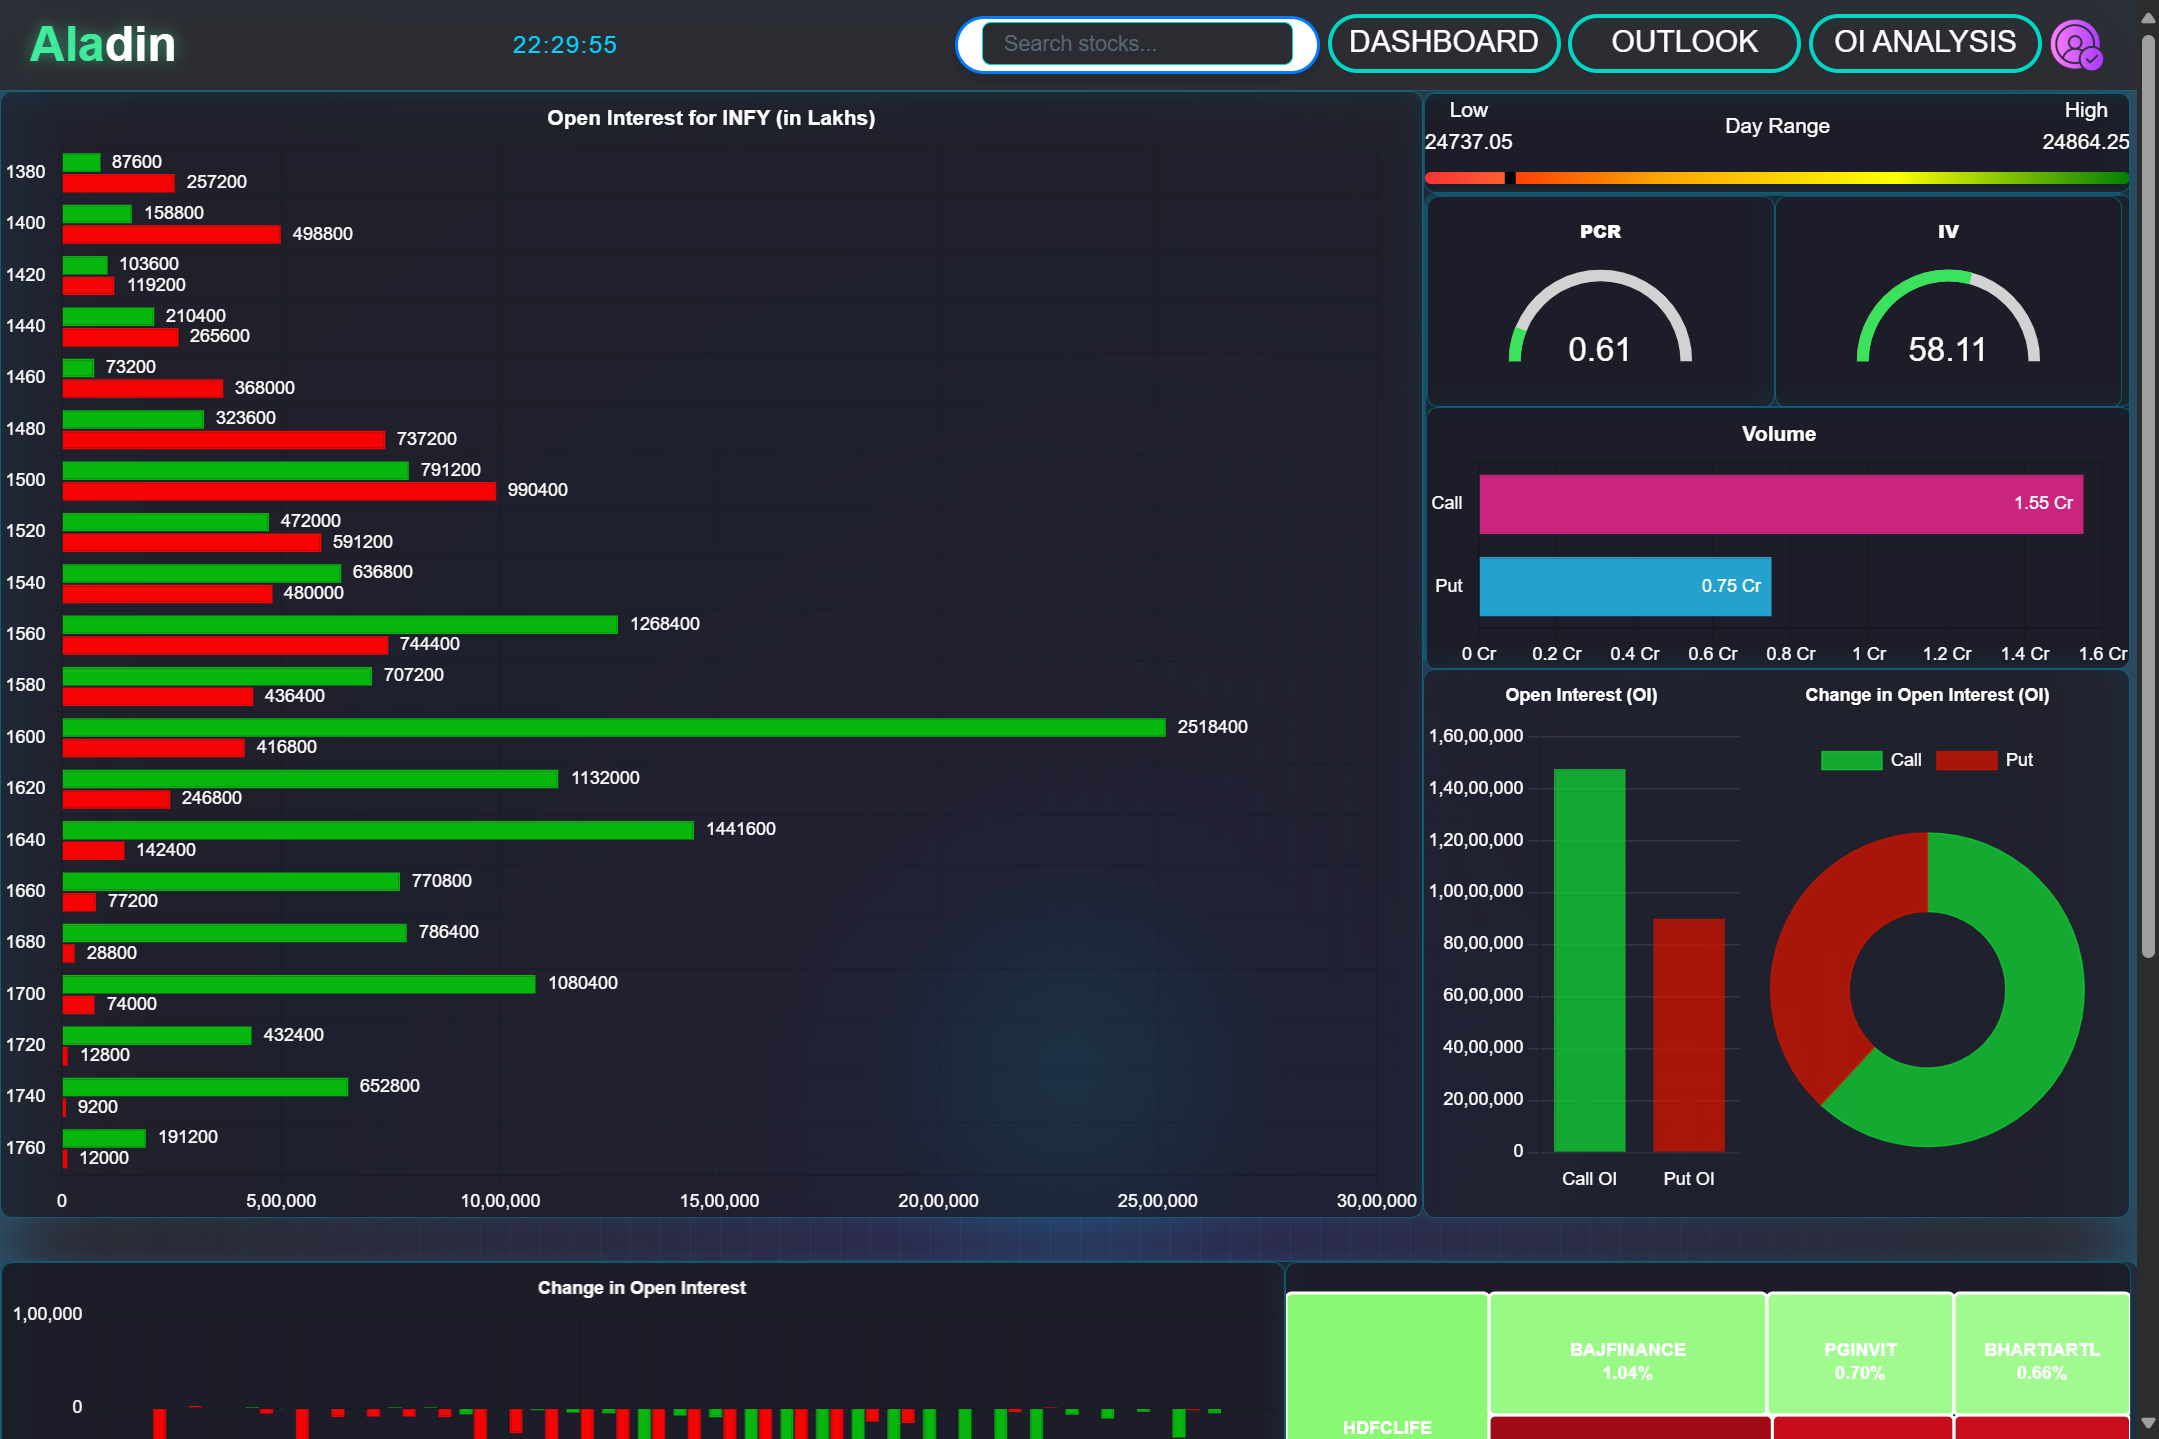2159x1439 pixels.
Task: Select the HDFCLIFE heatmap tile
Action: pyautogui.click(x=1387, y=1366)
